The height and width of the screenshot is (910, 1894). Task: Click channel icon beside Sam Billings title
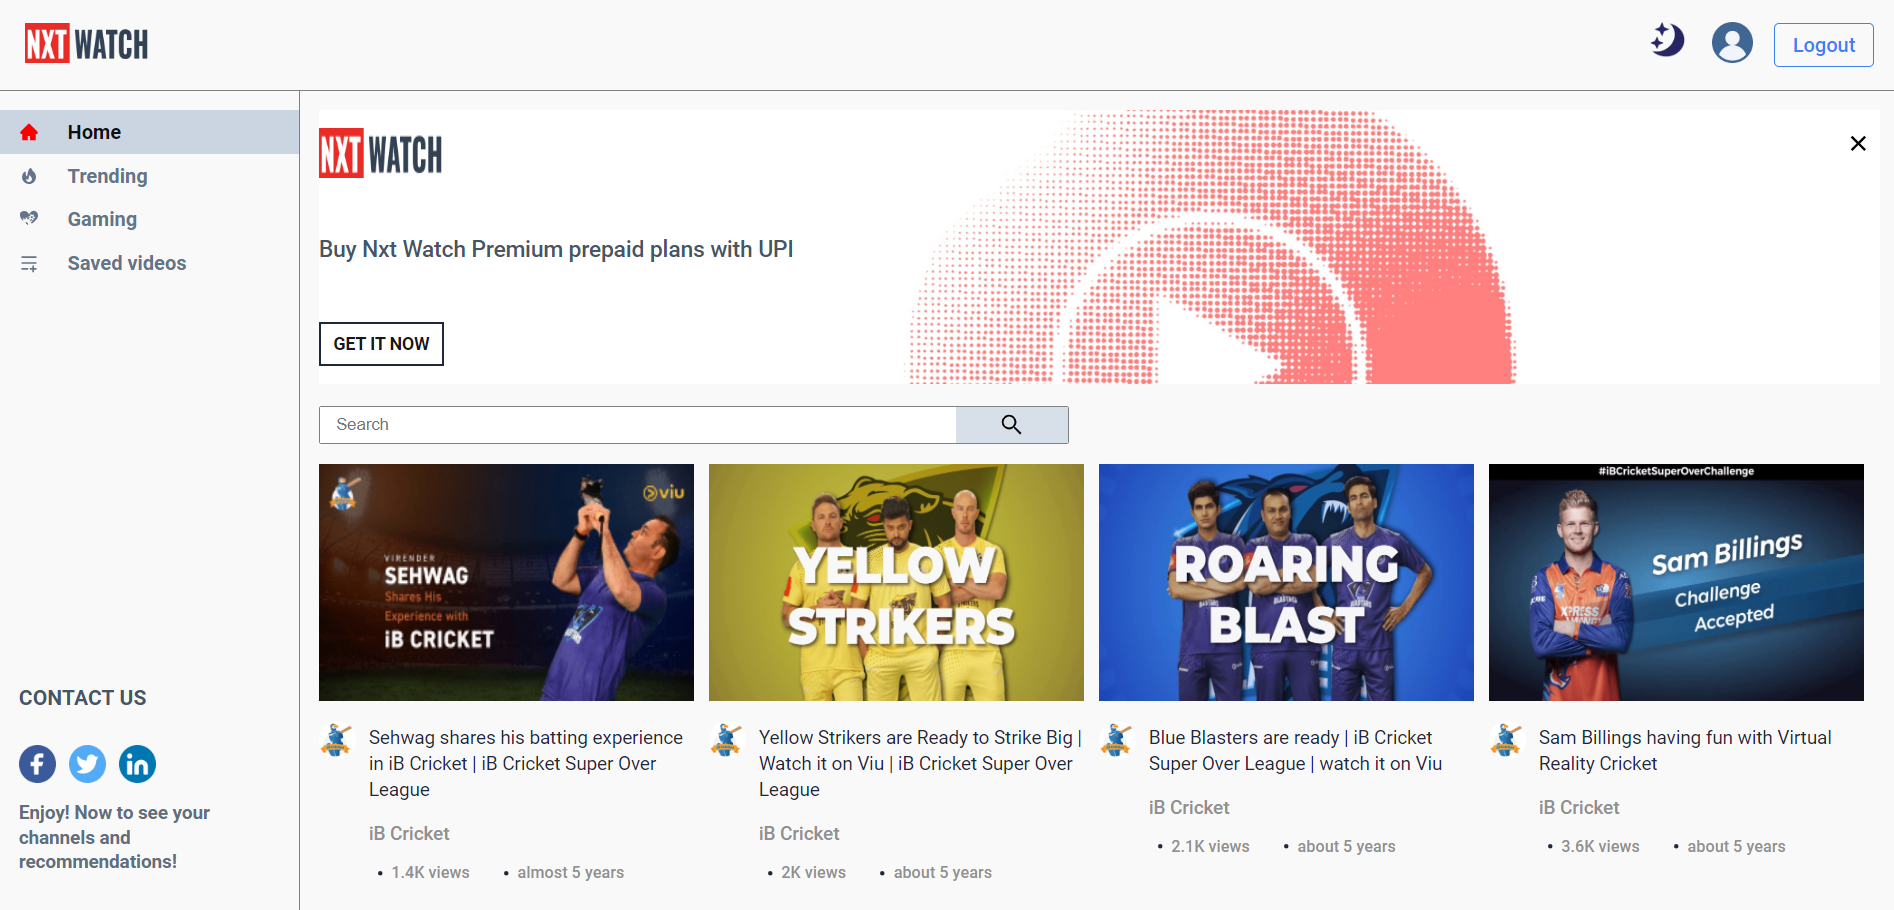tap(1506, 741)
